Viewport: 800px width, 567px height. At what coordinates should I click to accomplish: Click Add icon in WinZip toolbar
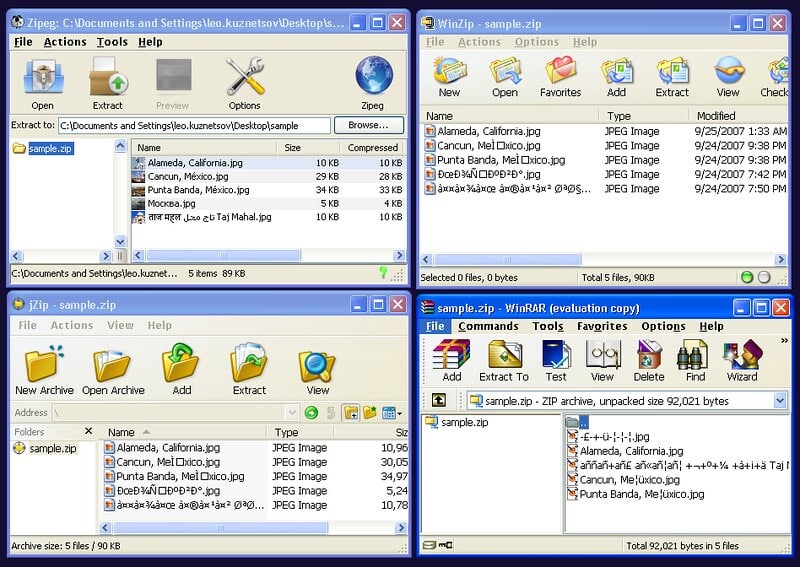[x=616, y=71]
